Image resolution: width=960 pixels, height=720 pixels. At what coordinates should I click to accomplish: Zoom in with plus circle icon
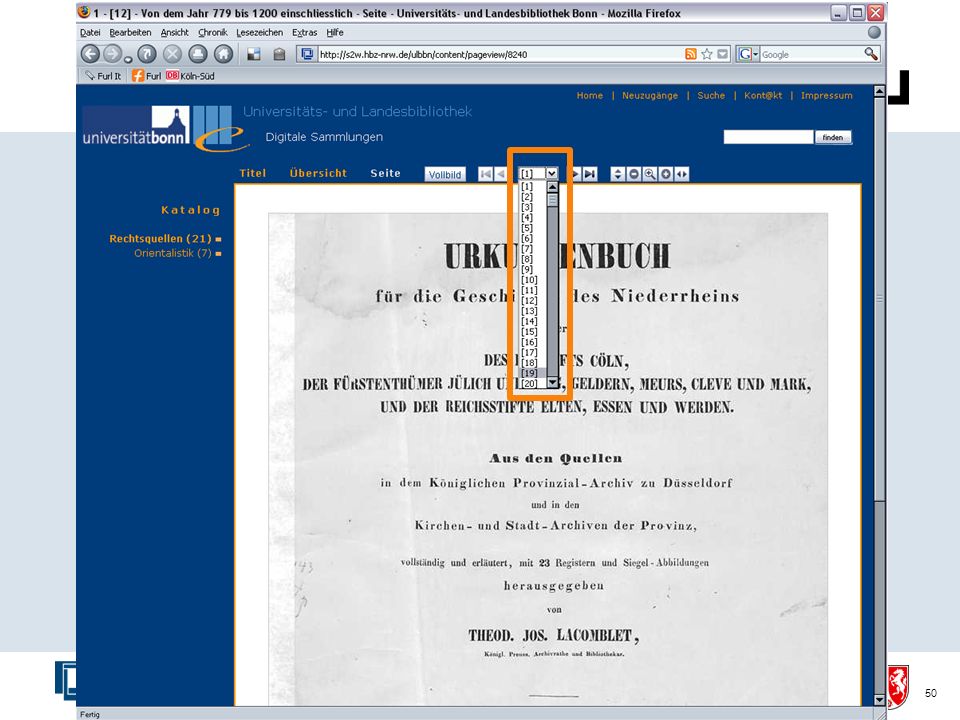click(x=666, y=174)
